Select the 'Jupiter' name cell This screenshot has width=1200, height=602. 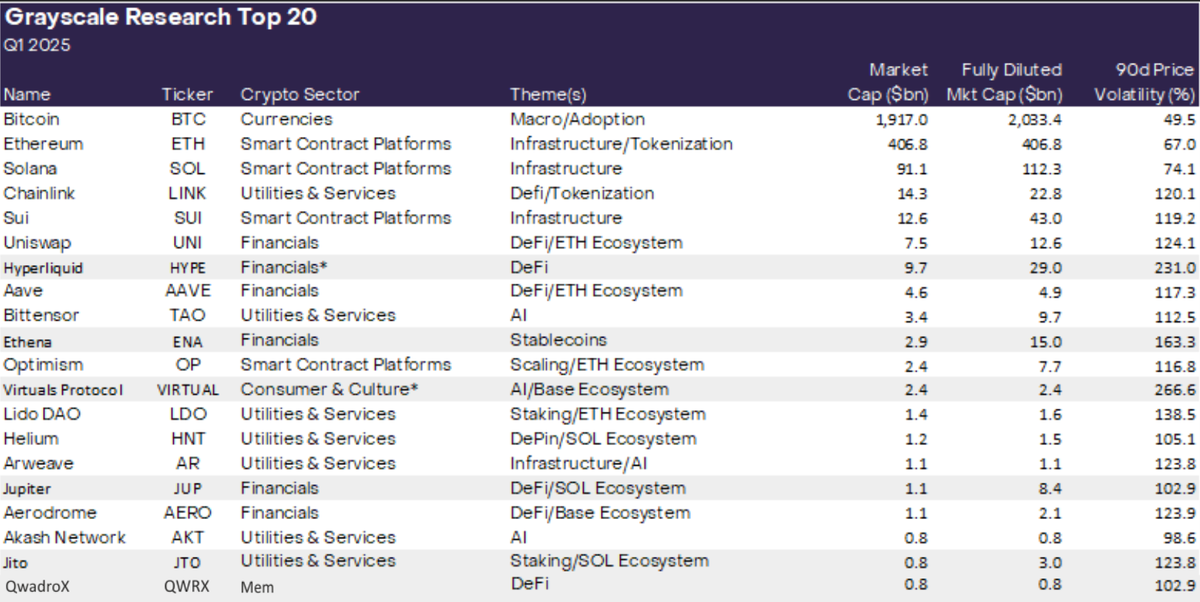click(x=27, y=489)
